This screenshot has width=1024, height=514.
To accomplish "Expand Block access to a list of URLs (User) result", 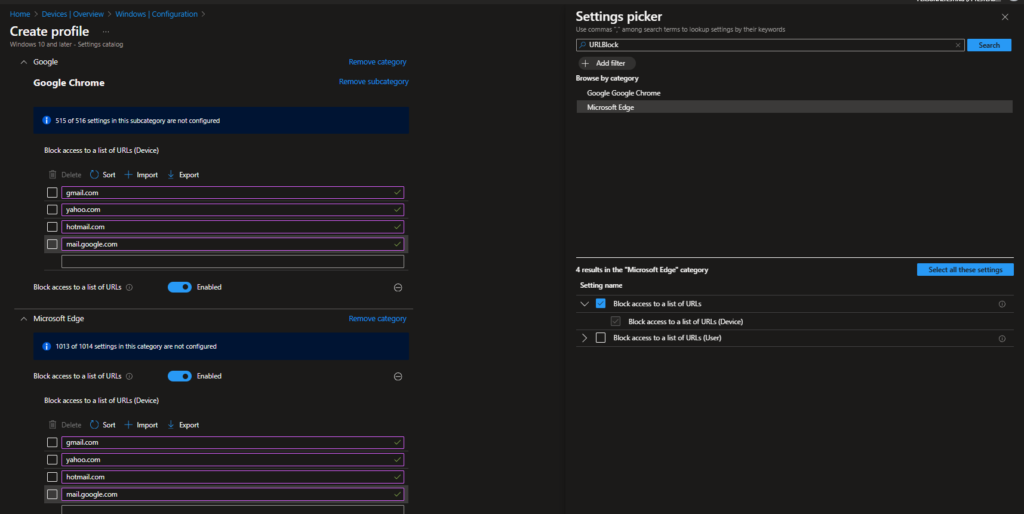I will [x=584, y=338].
